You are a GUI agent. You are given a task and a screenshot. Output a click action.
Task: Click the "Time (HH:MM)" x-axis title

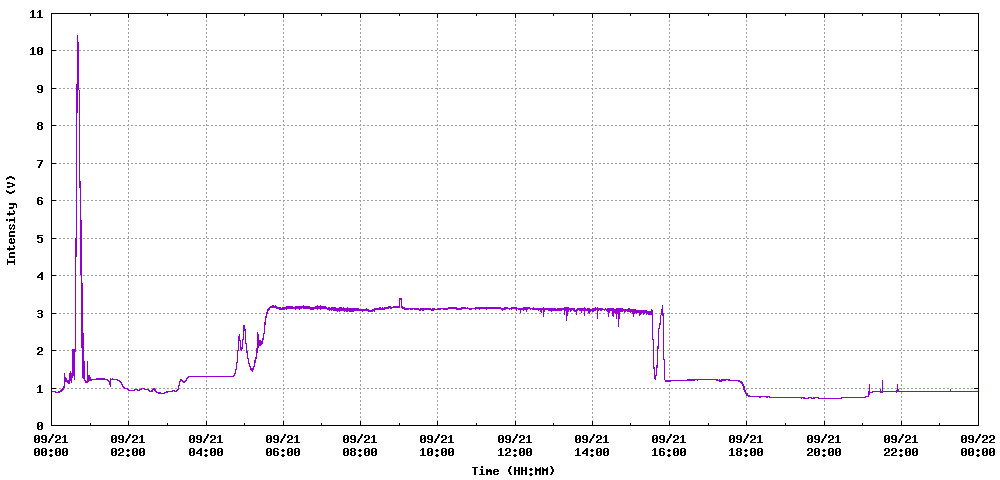513,471
